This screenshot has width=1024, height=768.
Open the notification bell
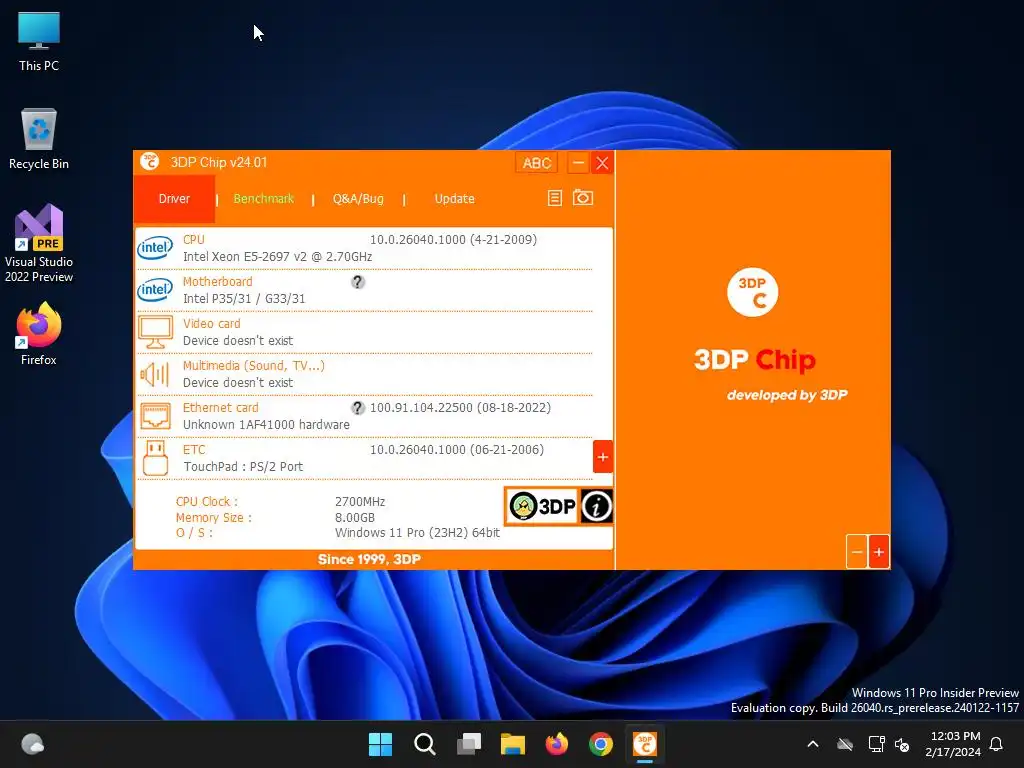(x=996, y=744)
